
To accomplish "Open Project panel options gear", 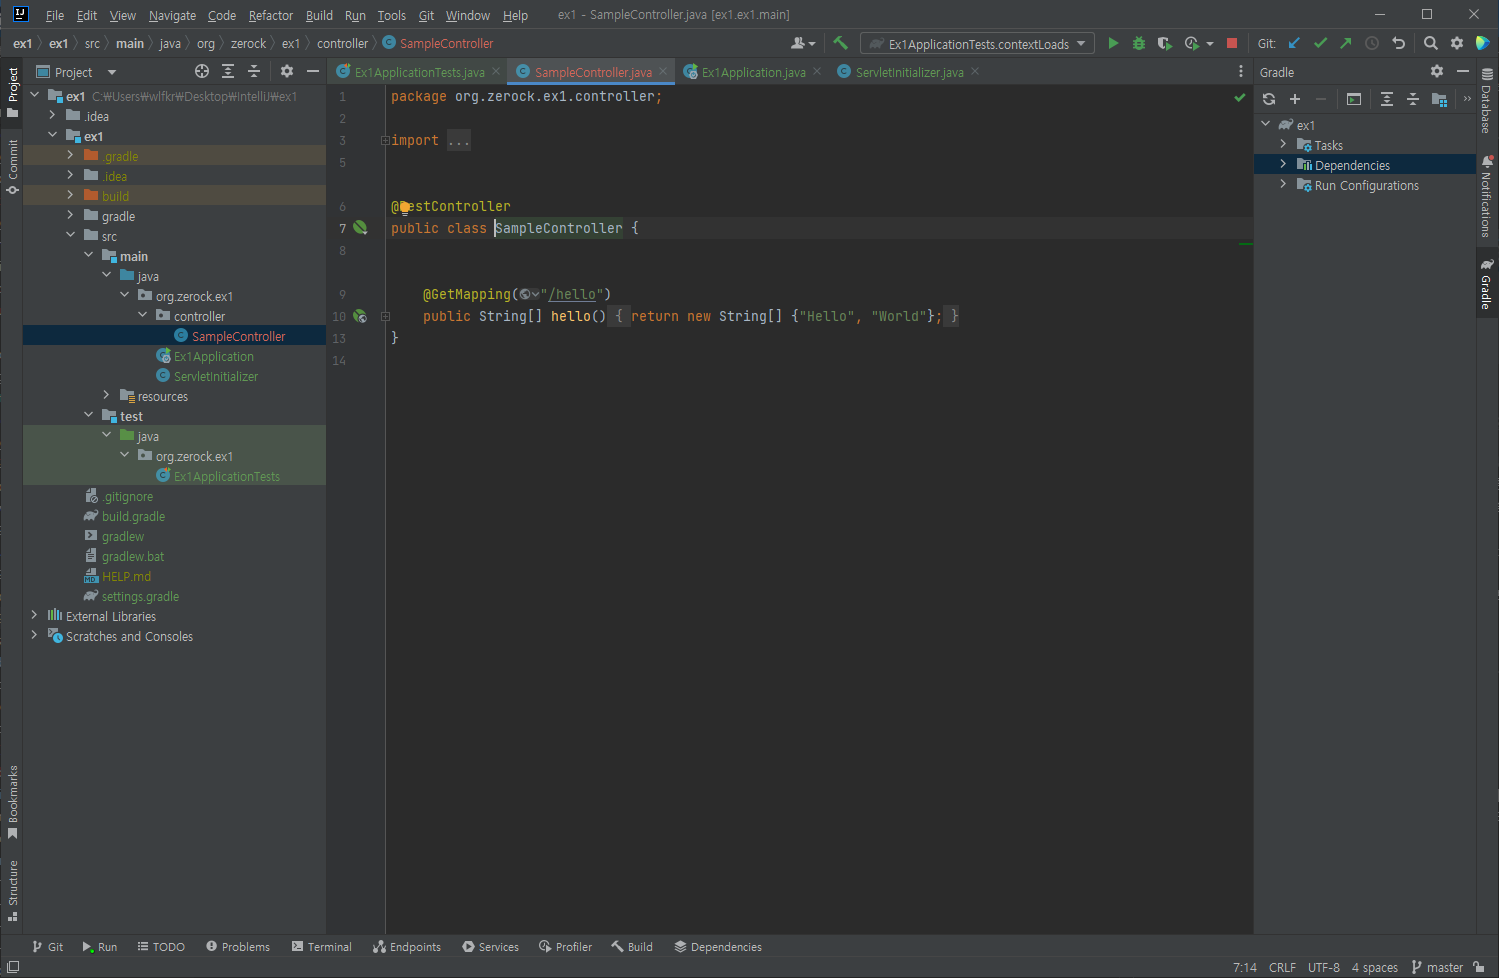I will pyautogui.click(x=287, y=71).
